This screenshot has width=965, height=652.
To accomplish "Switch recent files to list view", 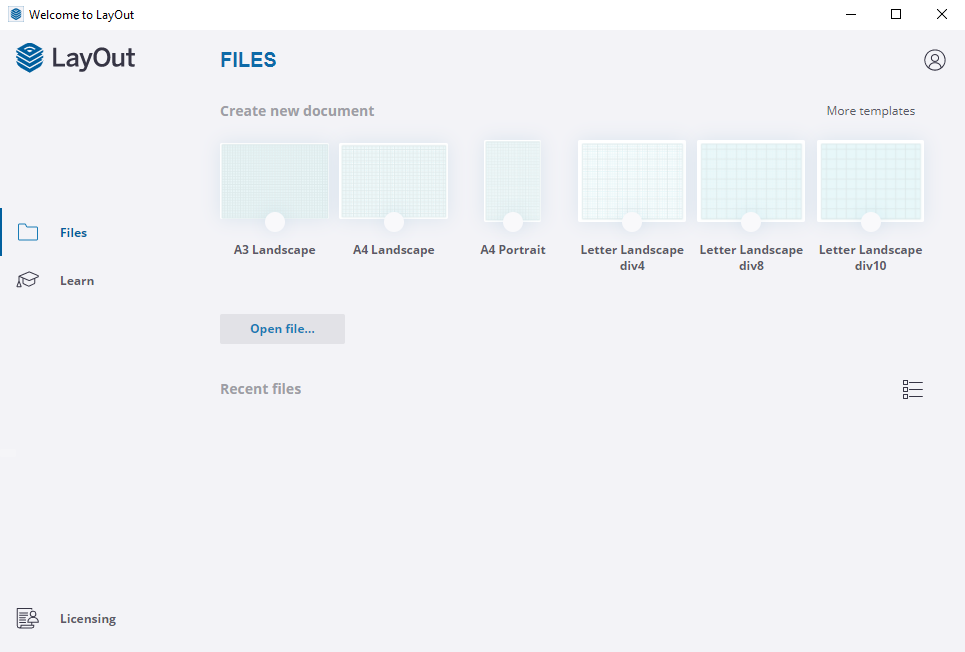I will point(913,389).
